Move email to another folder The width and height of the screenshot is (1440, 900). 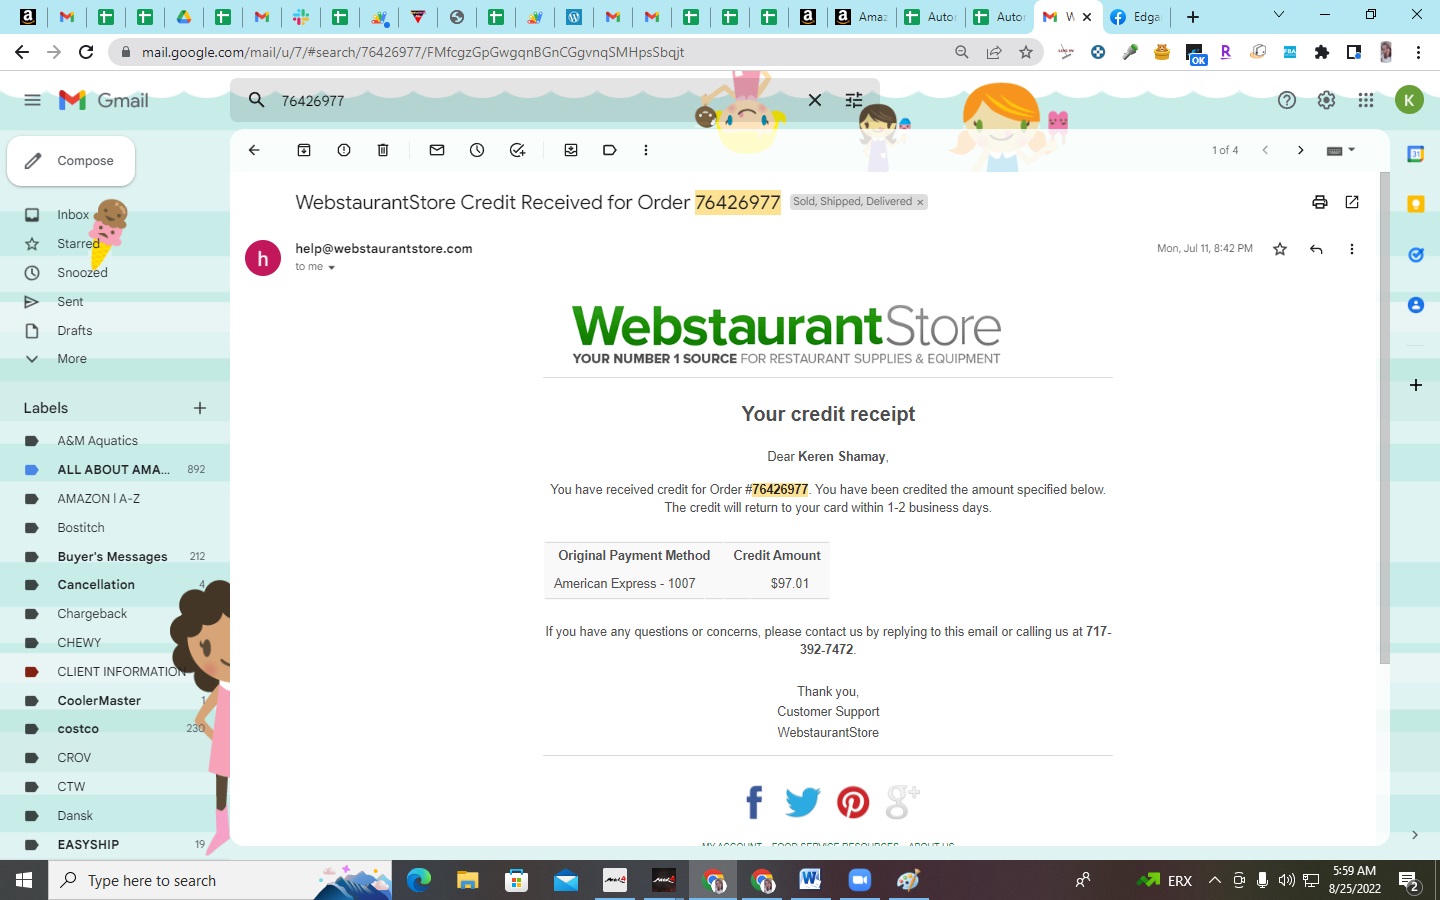click(x=571, y=150)
